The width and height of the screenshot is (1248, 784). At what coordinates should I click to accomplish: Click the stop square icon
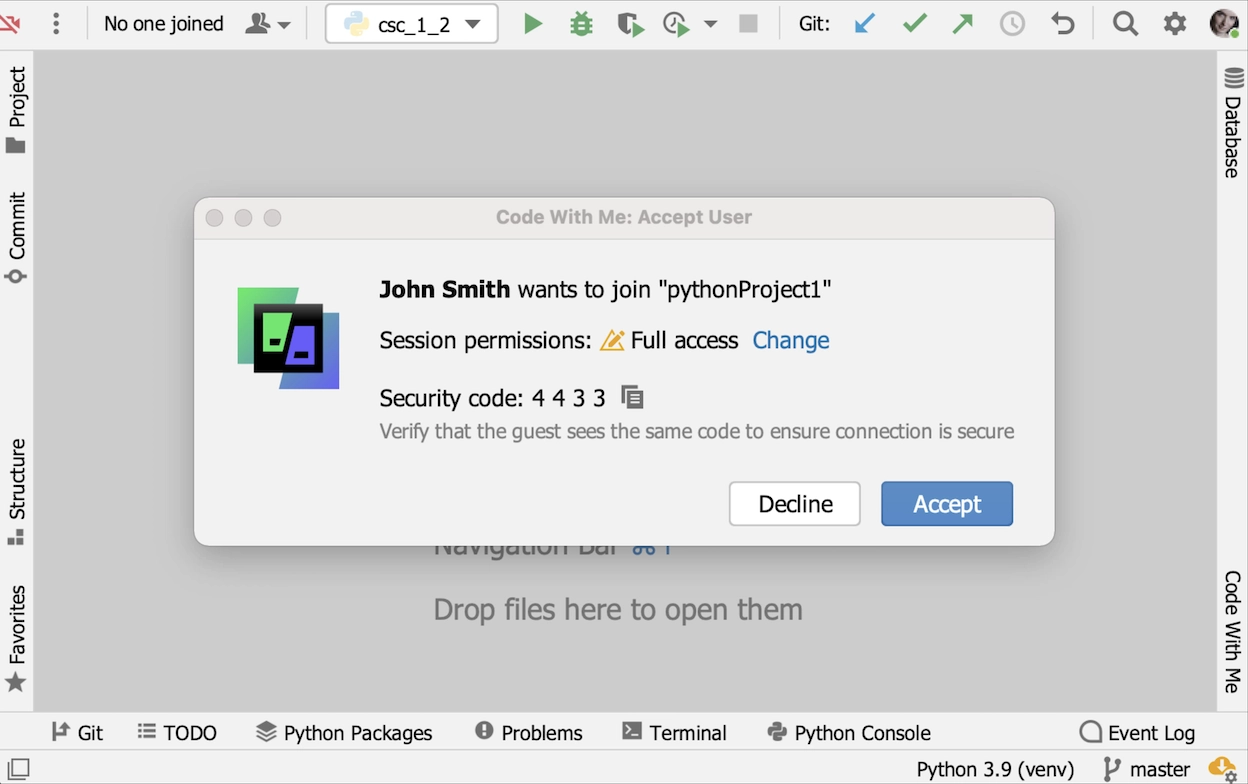[748, 24]
